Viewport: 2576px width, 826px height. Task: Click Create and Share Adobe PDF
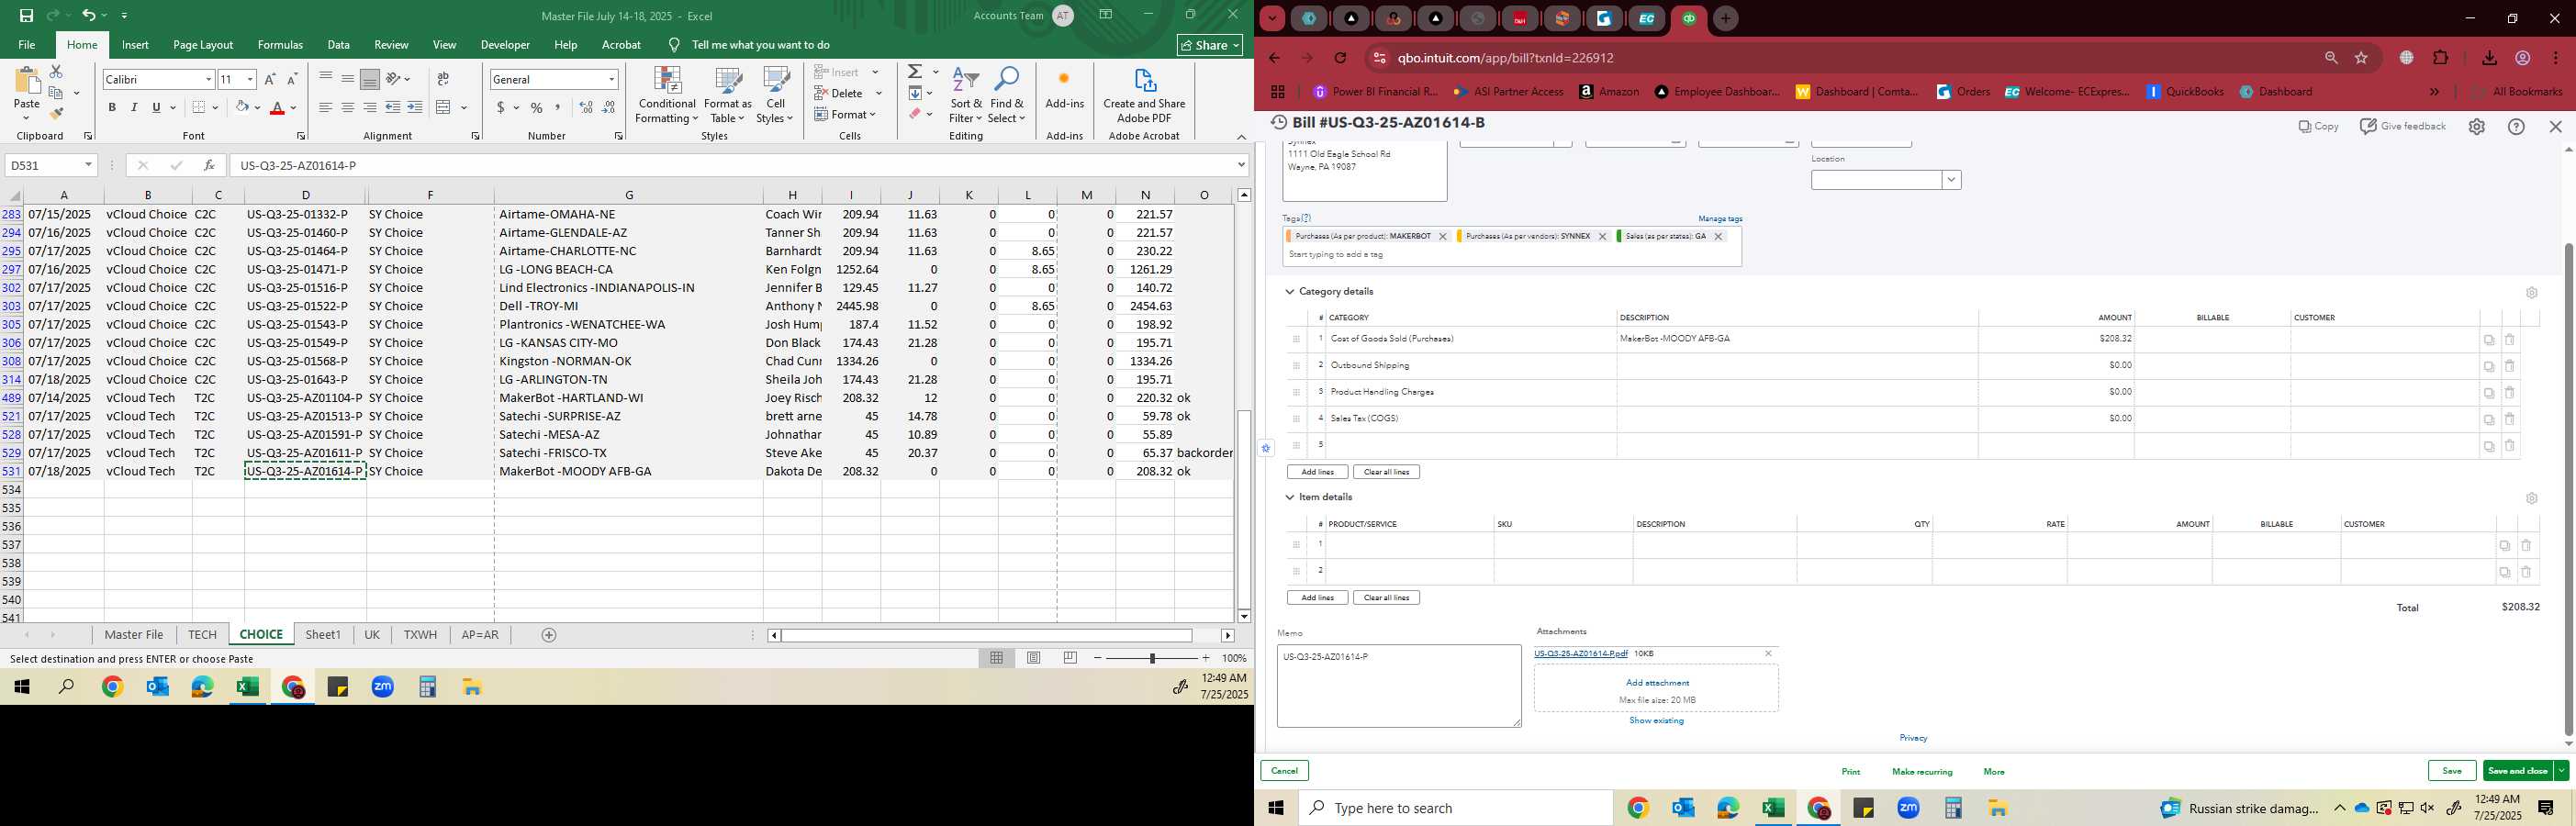(1144, 96)
